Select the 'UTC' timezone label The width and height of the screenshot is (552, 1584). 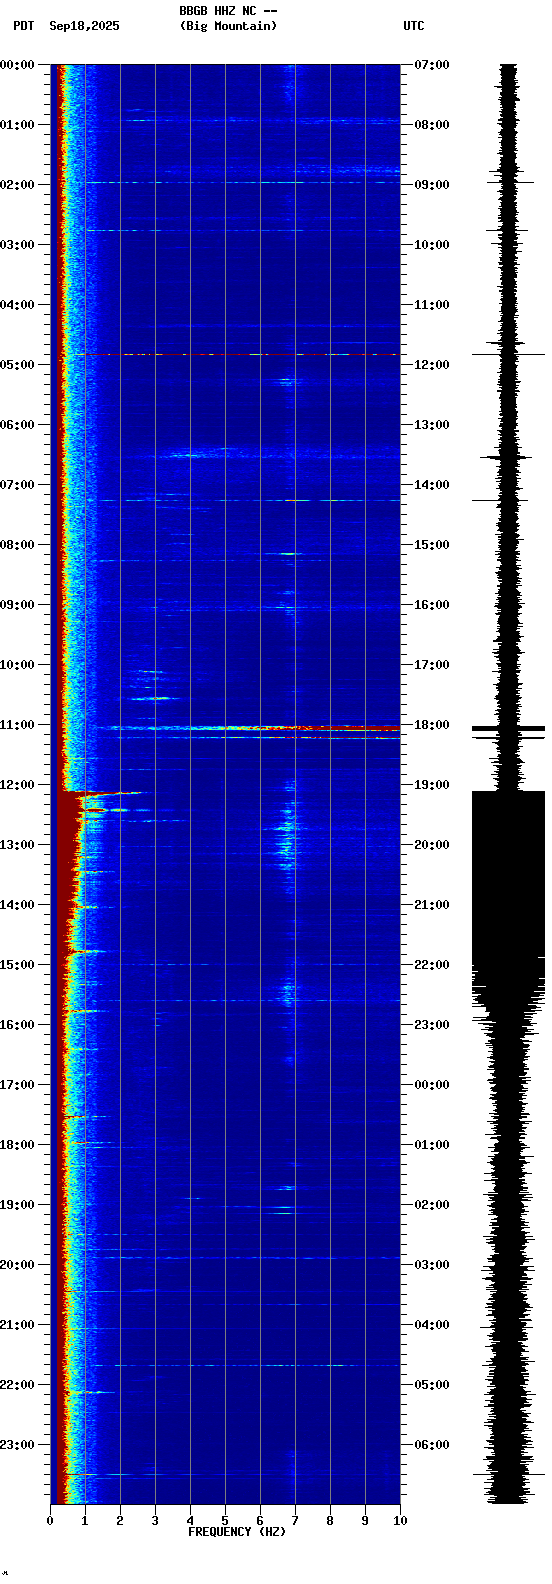click(414, 26)
